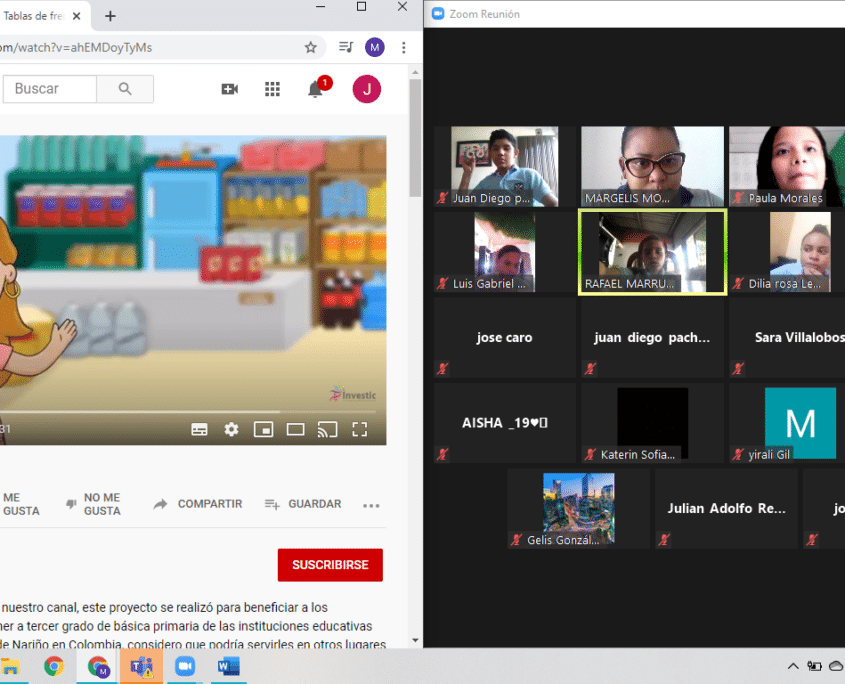Screen dimensions: 845x684
Task: Click muted mic icon on Sara Villalobos tile
Action: click(x=738, y=369)
